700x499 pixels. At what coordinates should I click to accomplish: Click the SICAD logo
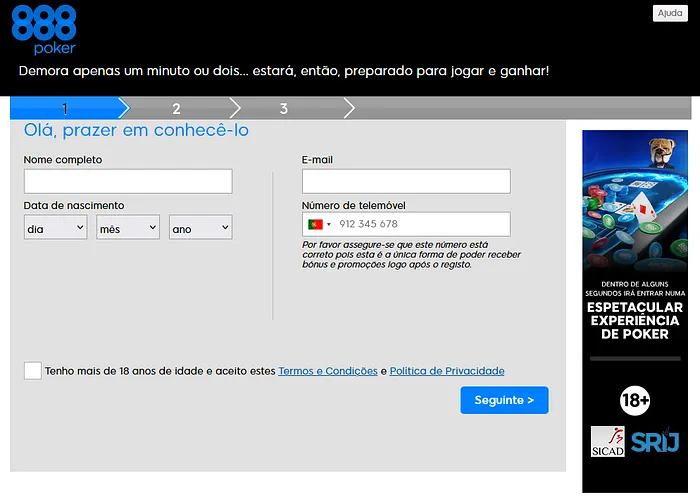[608, 441]
